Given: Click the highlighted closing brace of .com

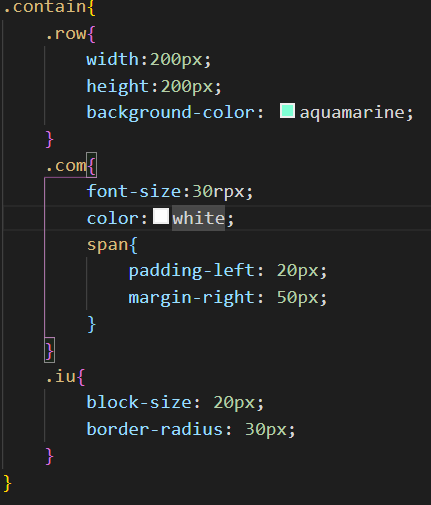Looking at the screenshot, I should coord(49,350).
